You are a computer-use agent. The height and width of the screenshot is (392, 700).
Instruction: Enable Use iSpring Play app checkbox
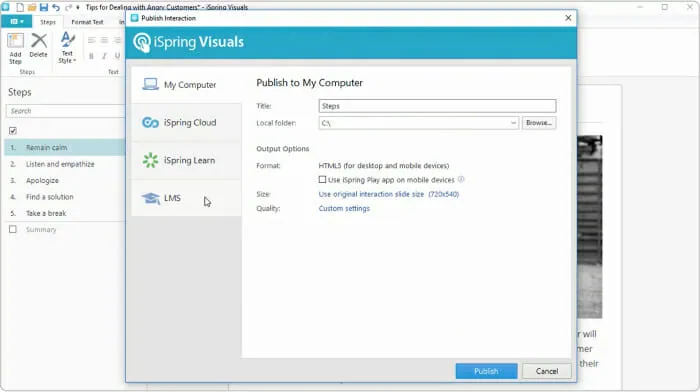pos(322,179)
